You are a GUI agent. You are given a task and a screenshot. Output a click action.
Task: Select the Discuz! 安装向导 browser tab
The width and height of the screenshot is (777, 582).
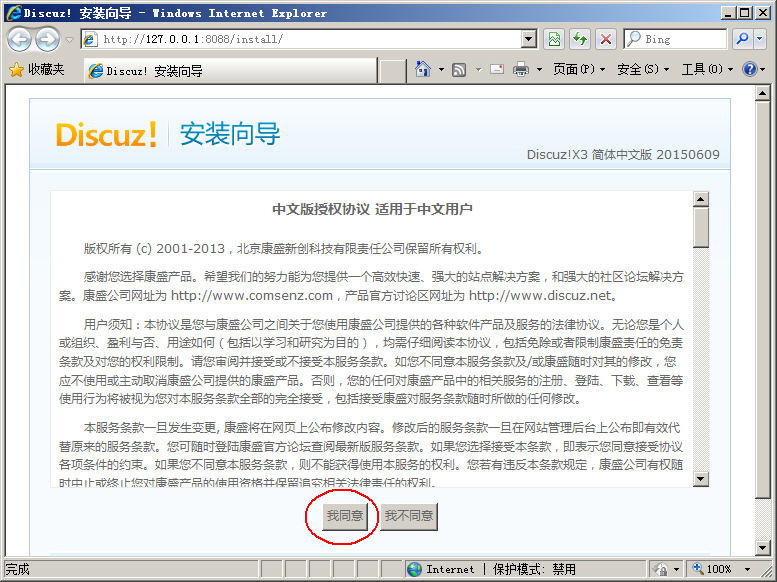(230, 71)
